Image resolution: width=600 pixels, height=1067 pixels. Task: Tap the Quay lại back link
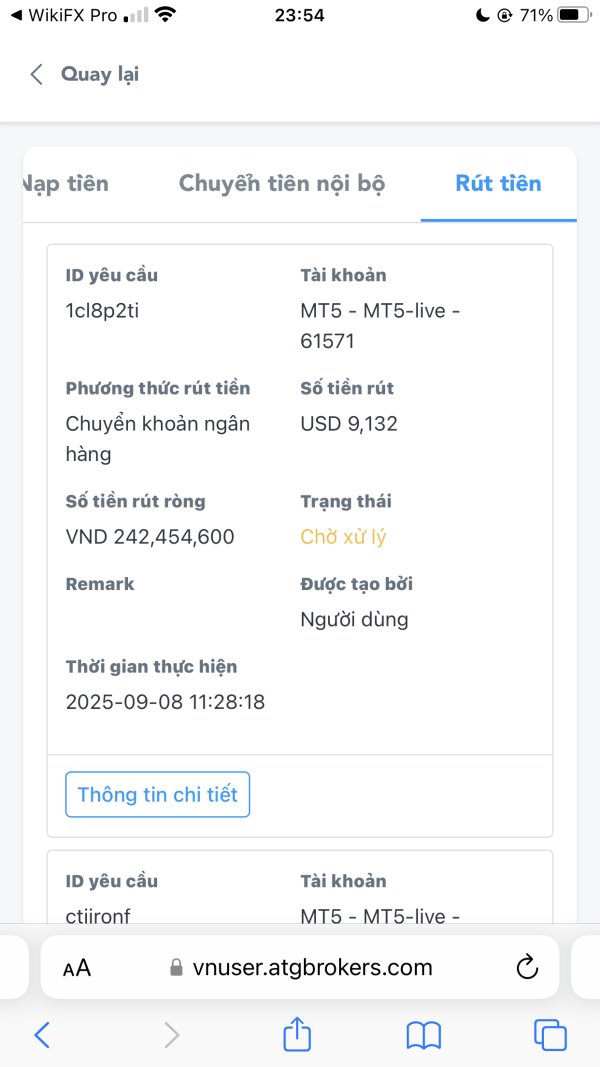coord(100,74)
